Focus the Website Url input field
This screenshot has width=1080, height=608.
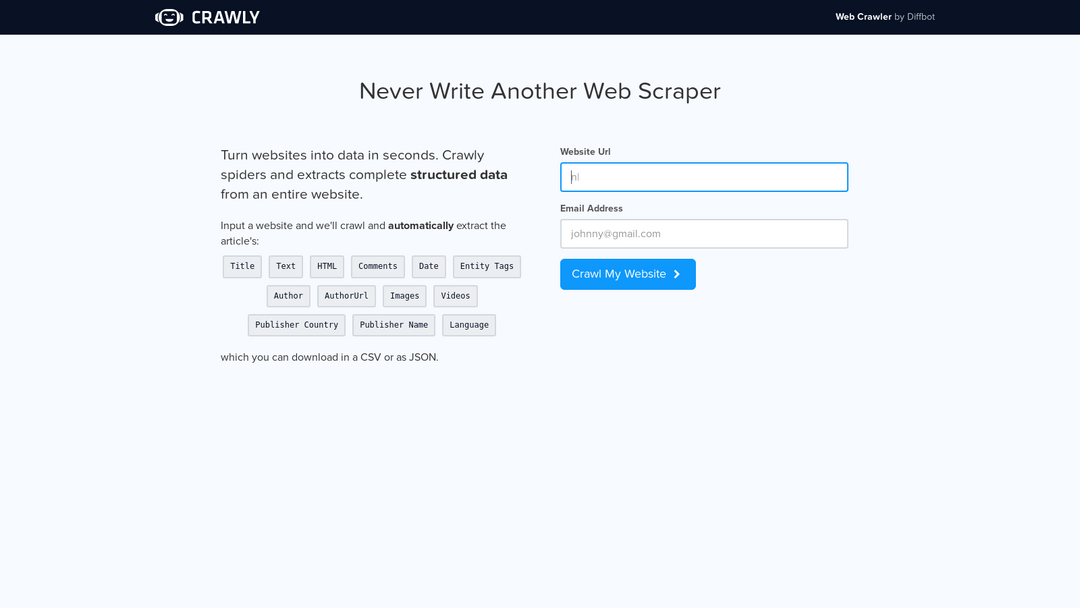pos(704,177)
